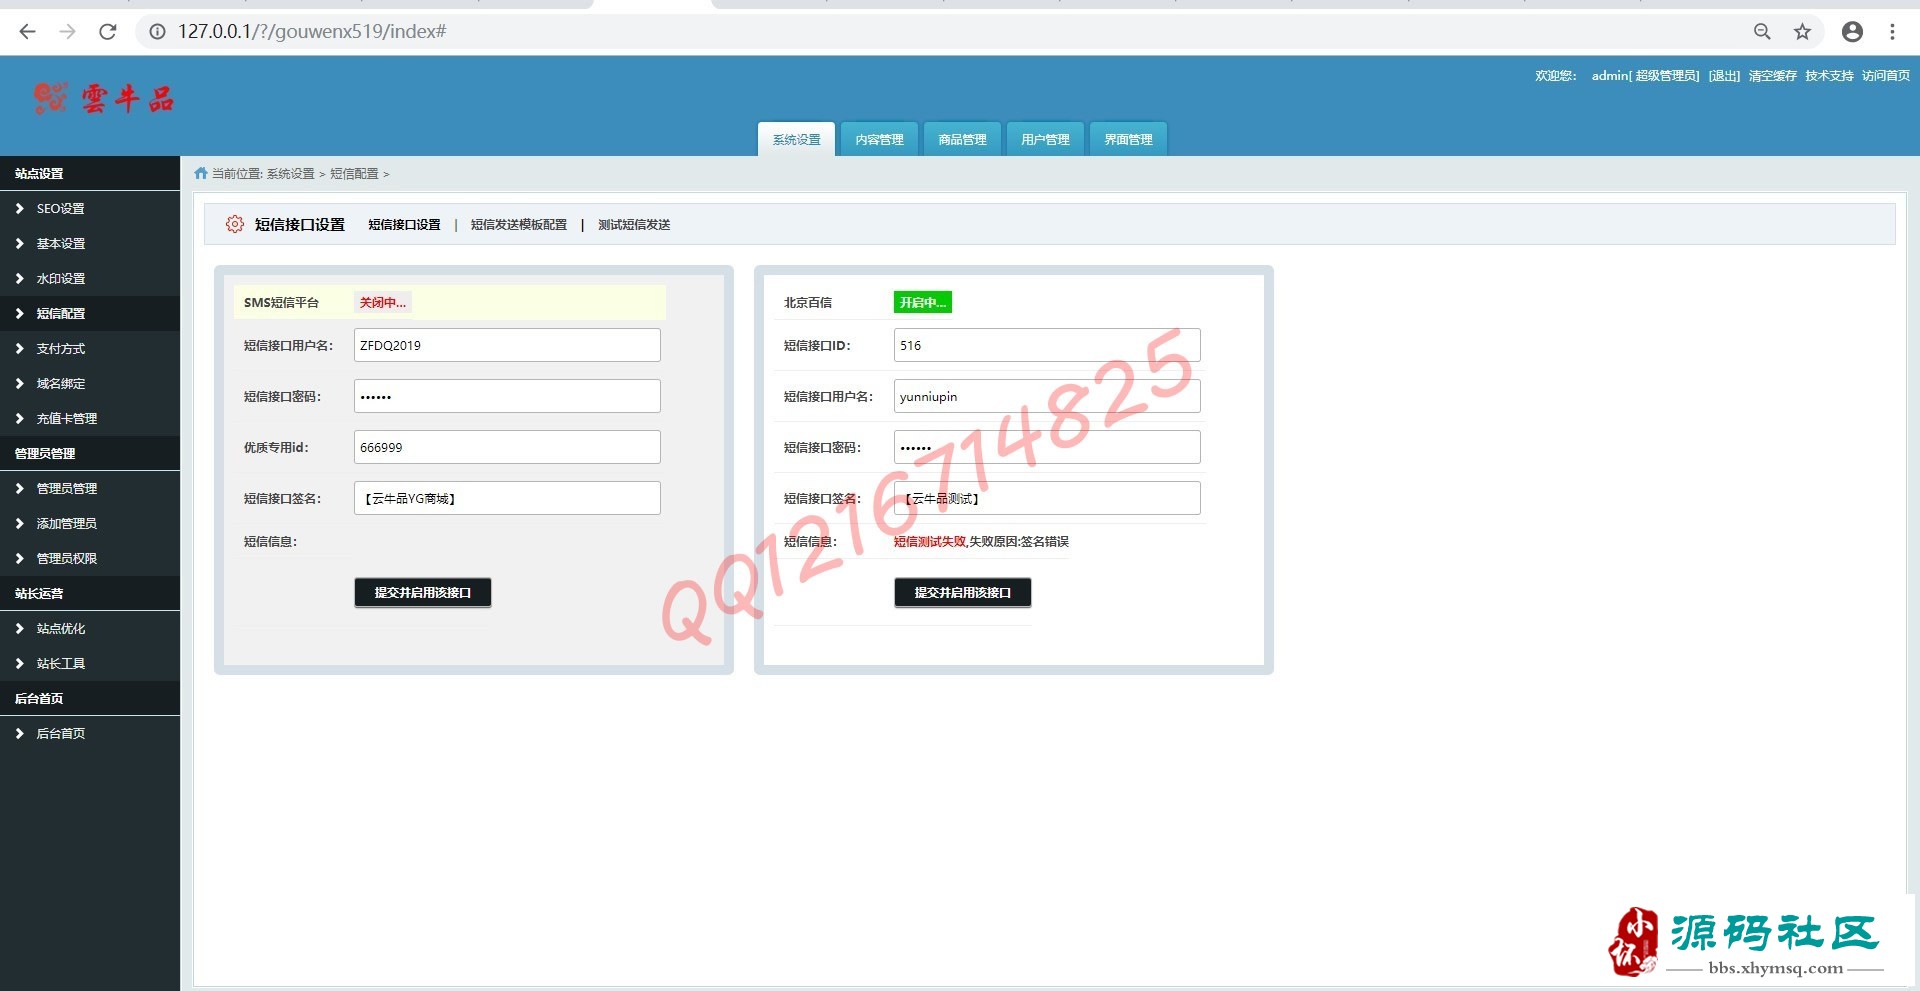Focus the 优质专用id field showing 666999

(507, 447)
